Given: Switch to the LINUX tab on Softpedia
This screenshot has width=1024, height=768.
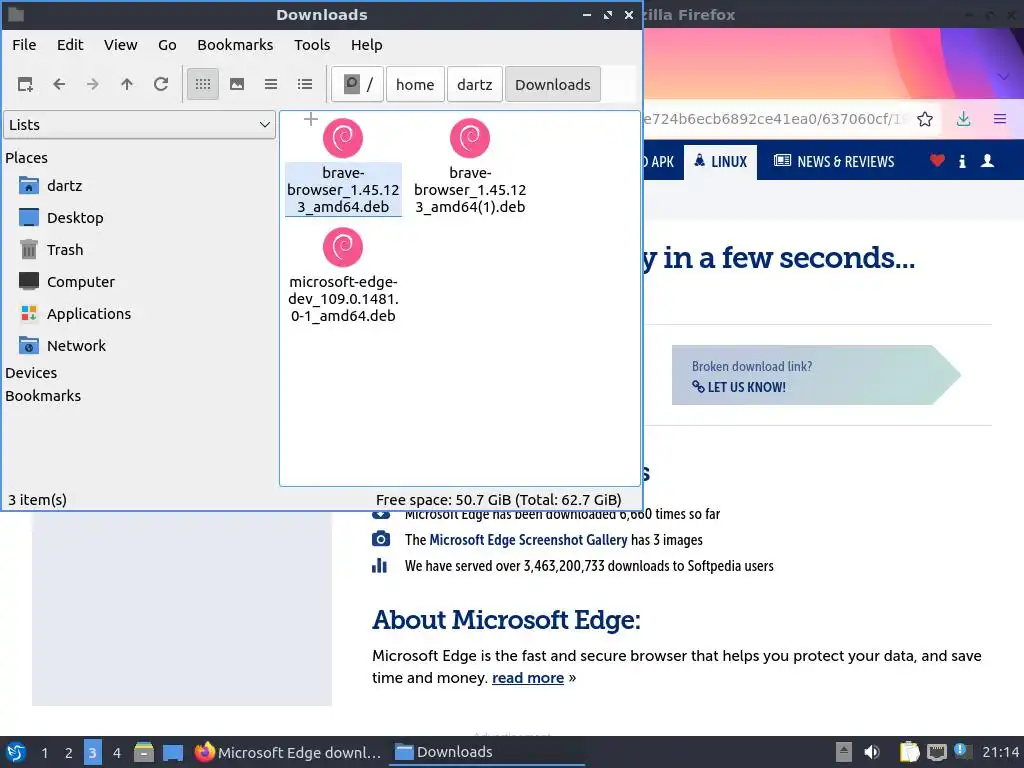Looking at the screenshot, I should point(720,162).
